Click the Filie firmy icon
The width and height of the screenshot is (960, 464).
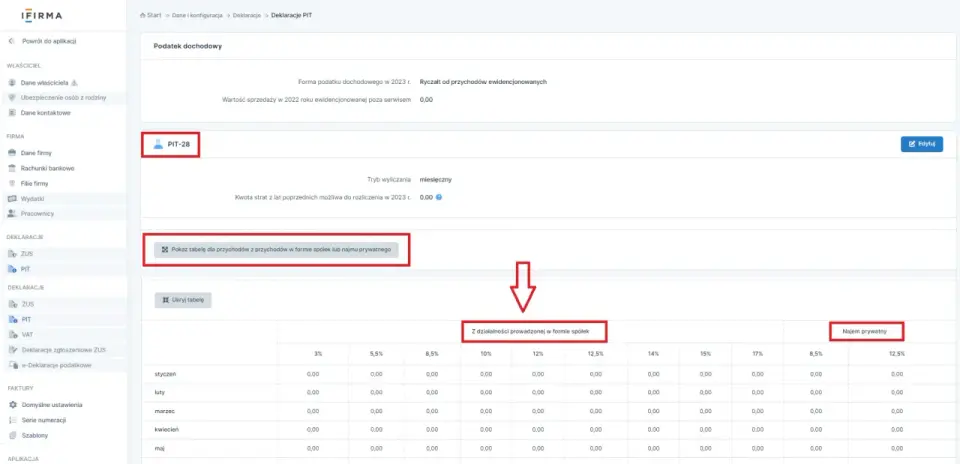(x=12, y=183)
